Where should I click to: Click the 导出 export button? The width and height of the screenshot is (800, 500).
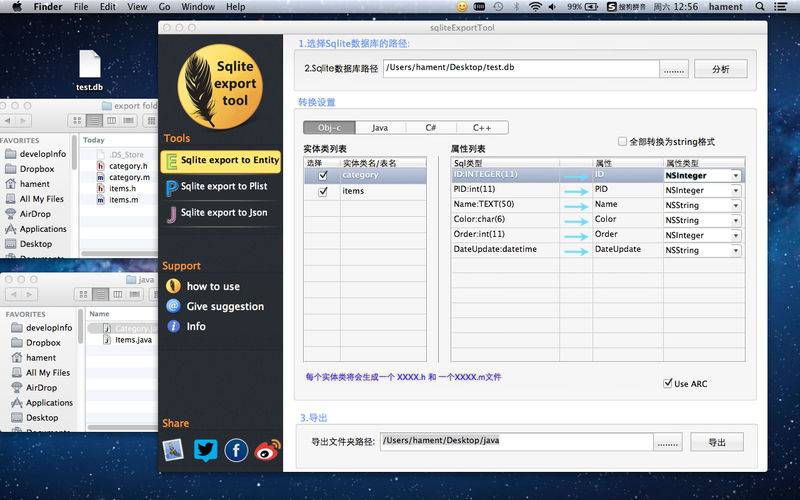tap(717, 442)
